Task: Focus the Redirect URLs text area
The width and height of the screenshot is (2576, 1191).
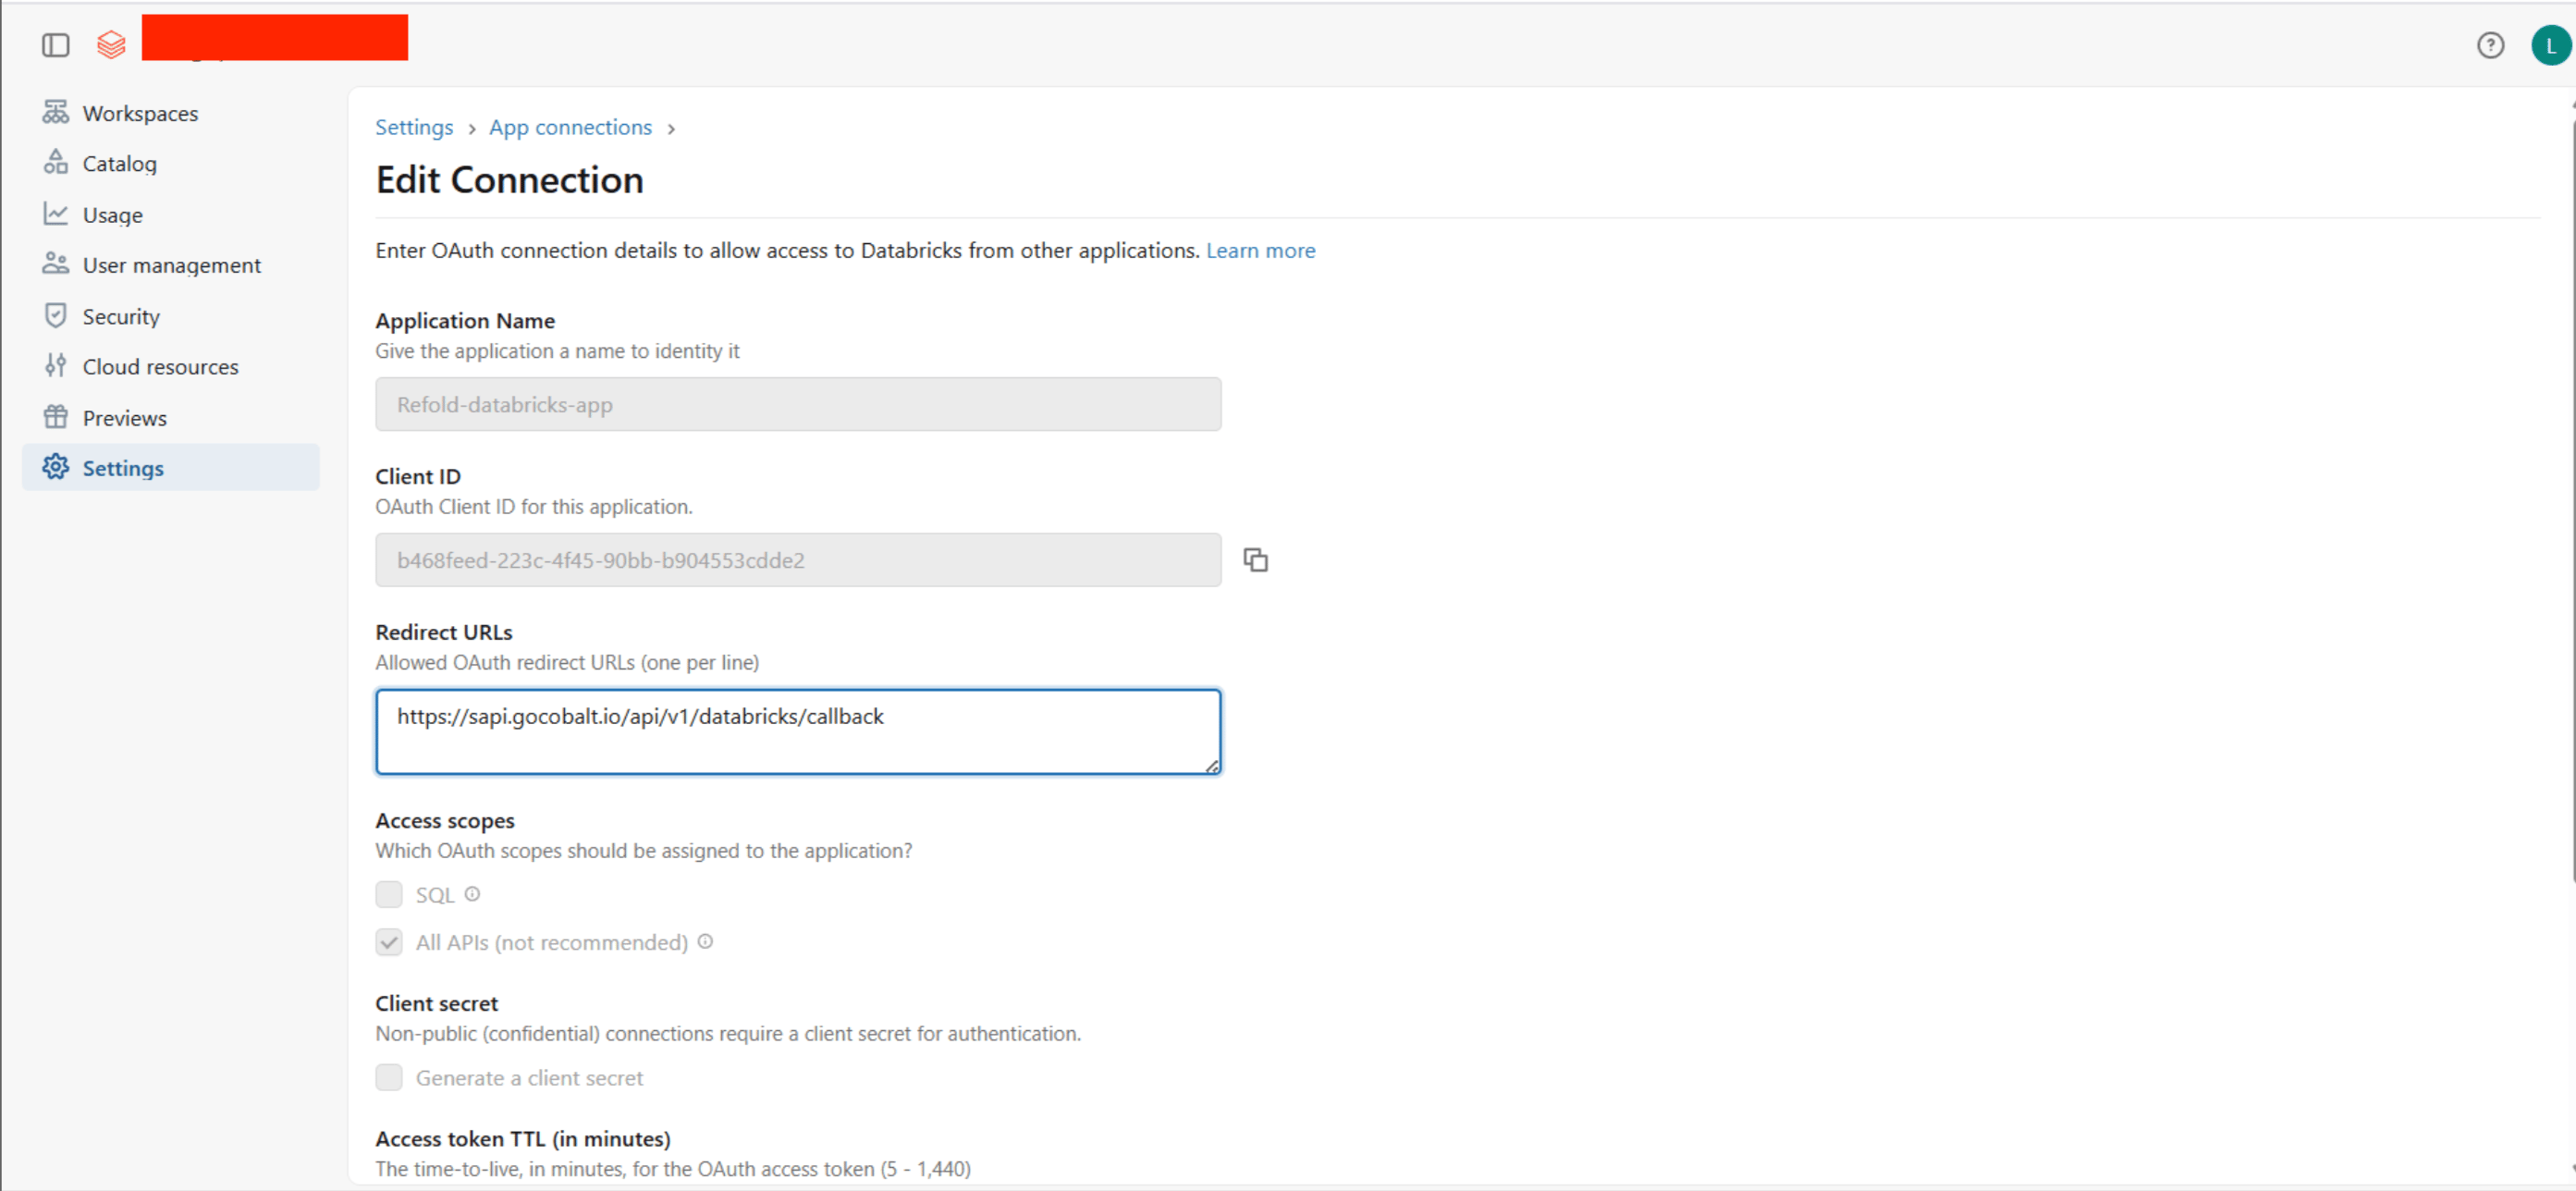Action: pyautogui.click(x=798, y=731)
